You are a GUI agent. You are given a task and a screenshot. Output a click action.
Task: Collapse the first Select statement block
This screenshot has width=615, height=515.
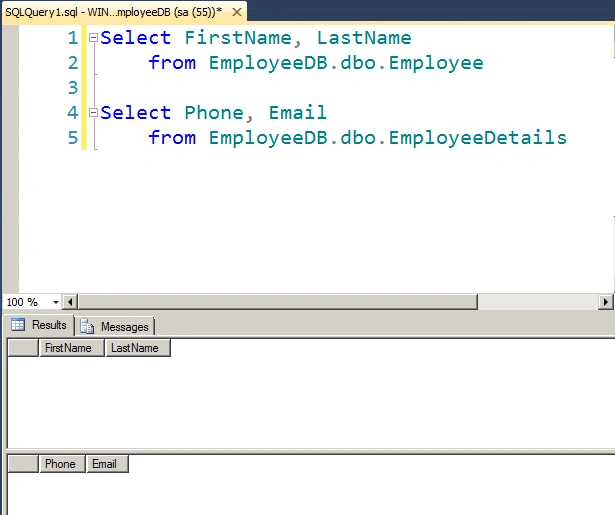click(x=93, y=38)
